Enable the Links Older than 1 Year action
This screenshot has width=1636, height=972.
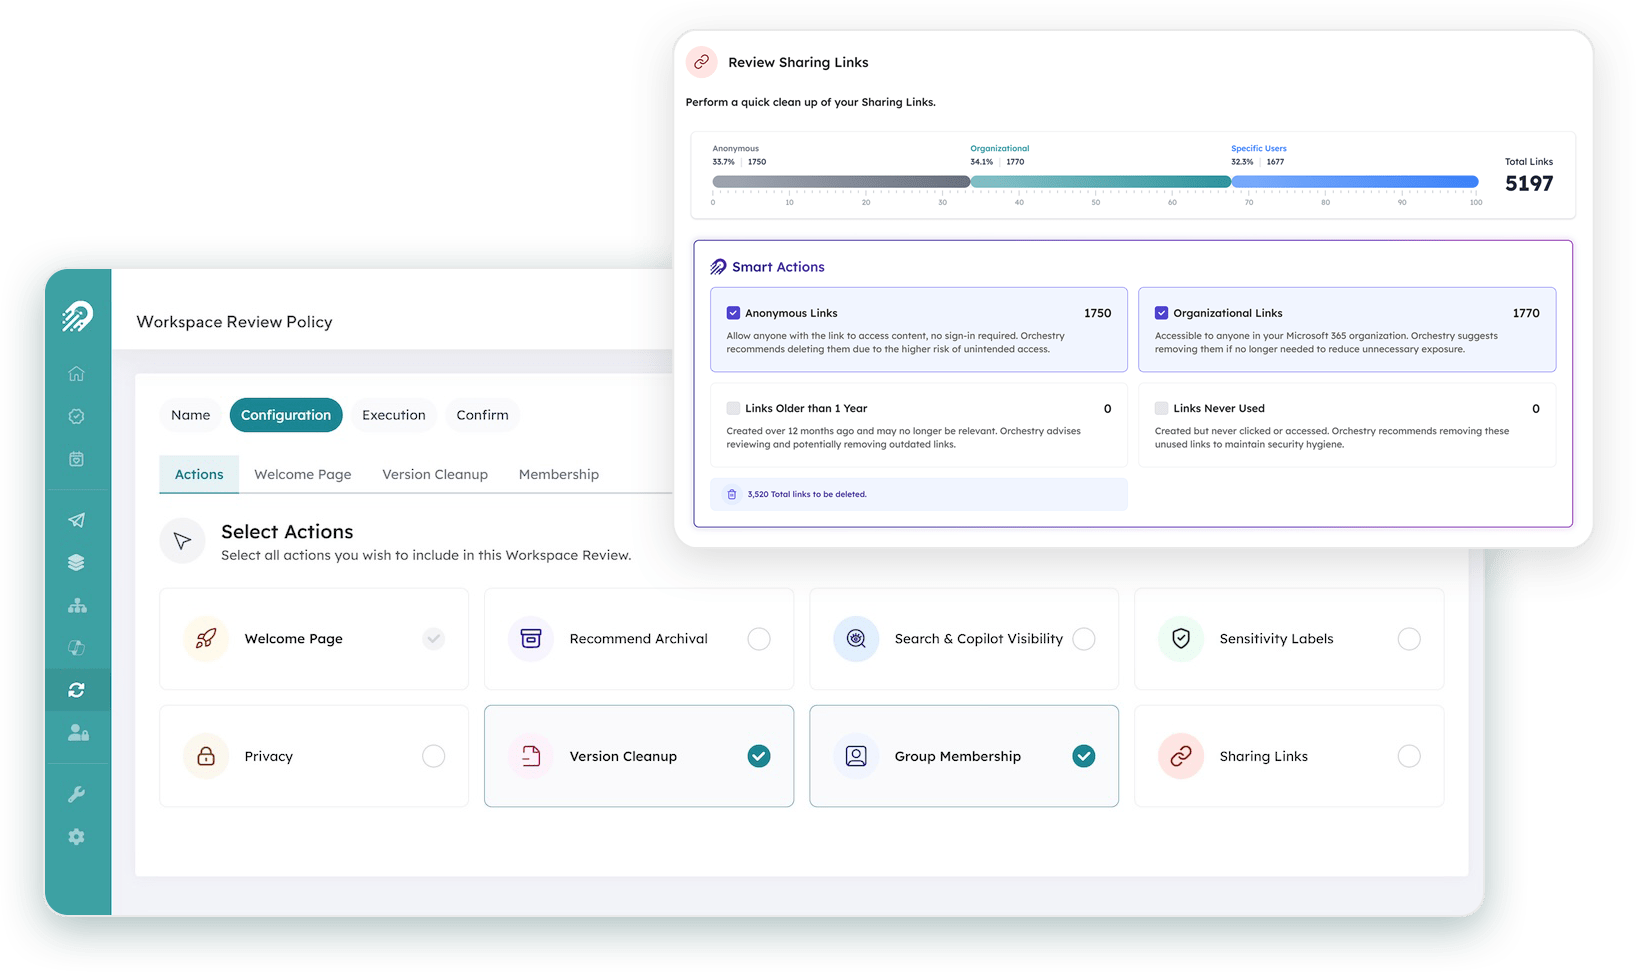coord(733,408)
